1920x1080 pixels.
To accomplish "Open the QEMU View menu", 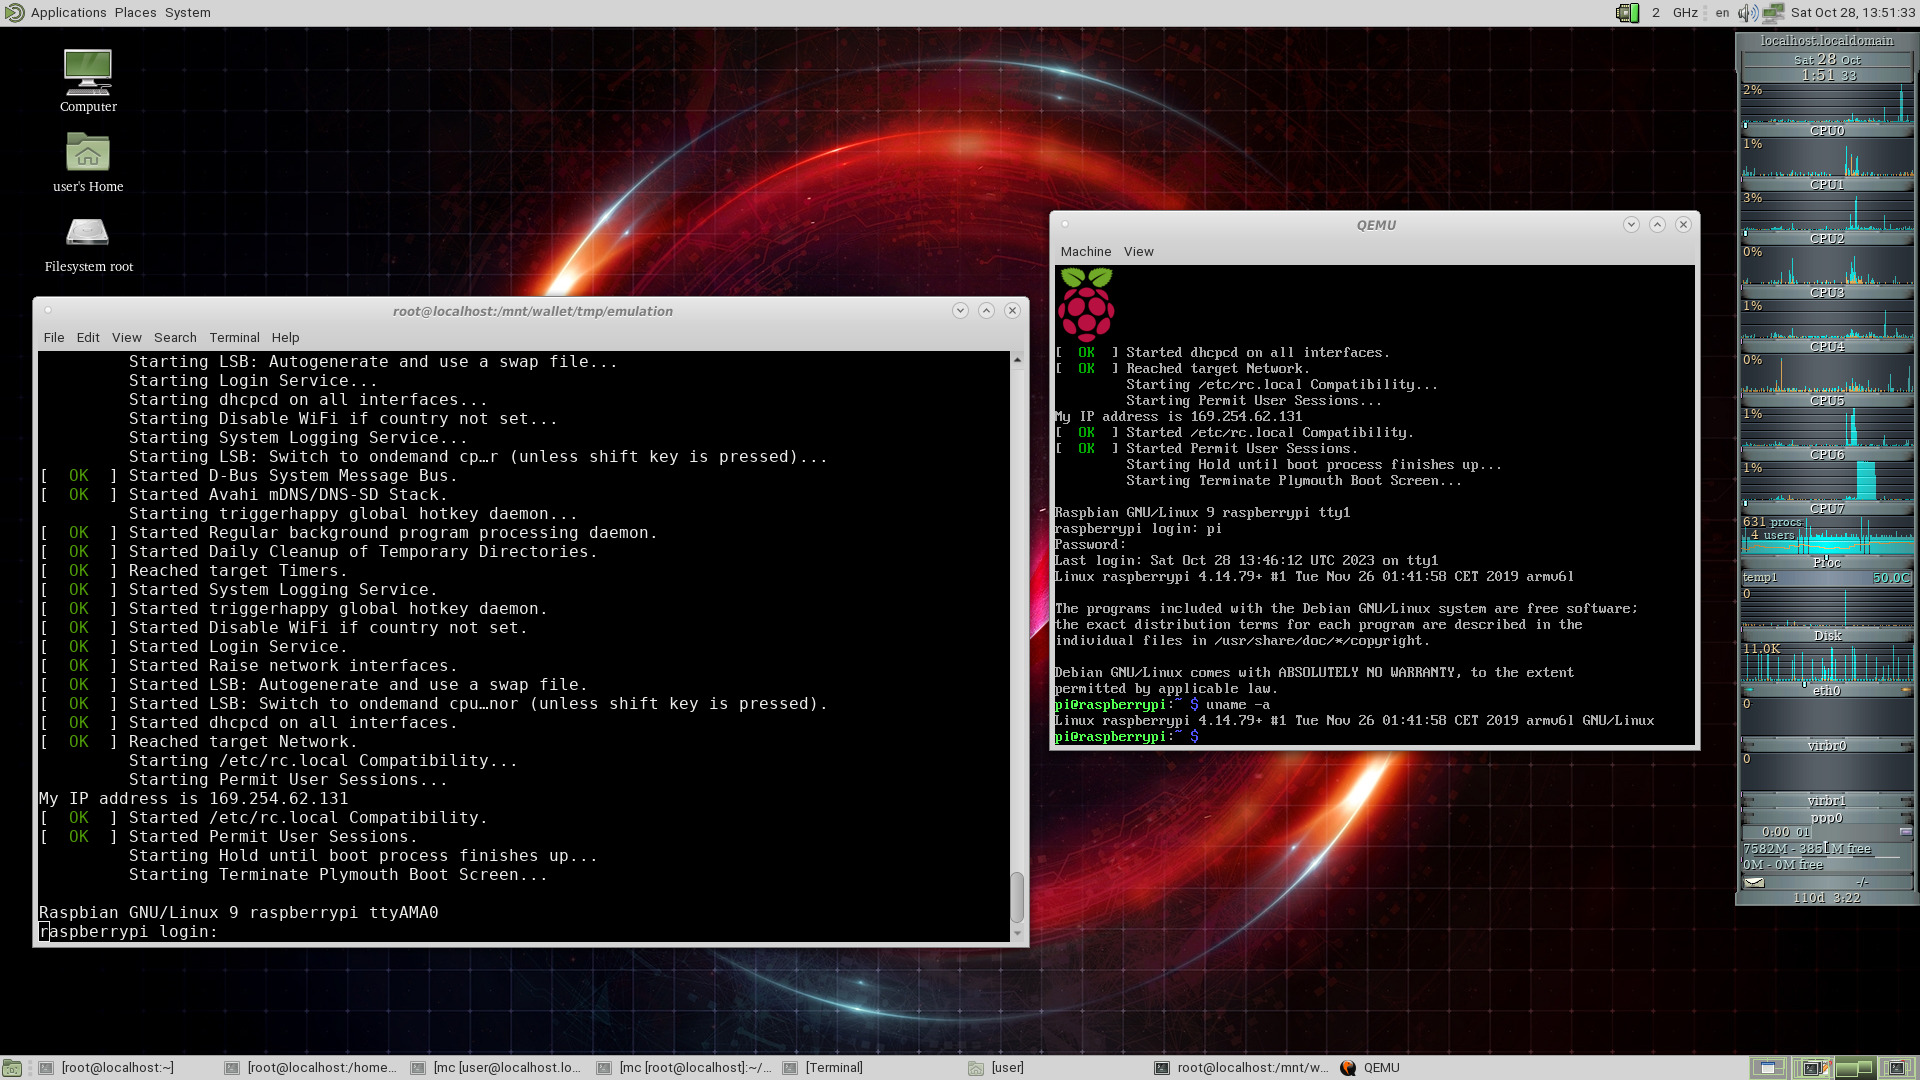I will pos(1138,252).
